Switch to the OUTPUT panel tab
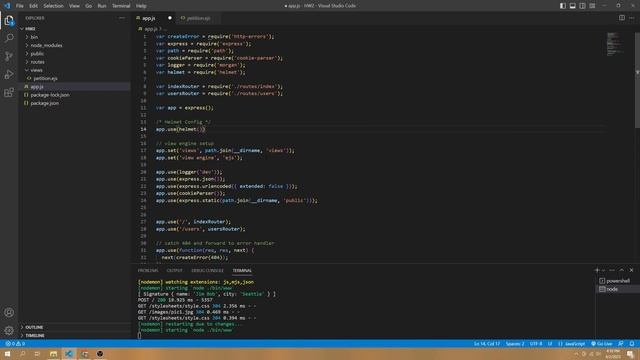This screenshot has height=360, width=640. 175,271
